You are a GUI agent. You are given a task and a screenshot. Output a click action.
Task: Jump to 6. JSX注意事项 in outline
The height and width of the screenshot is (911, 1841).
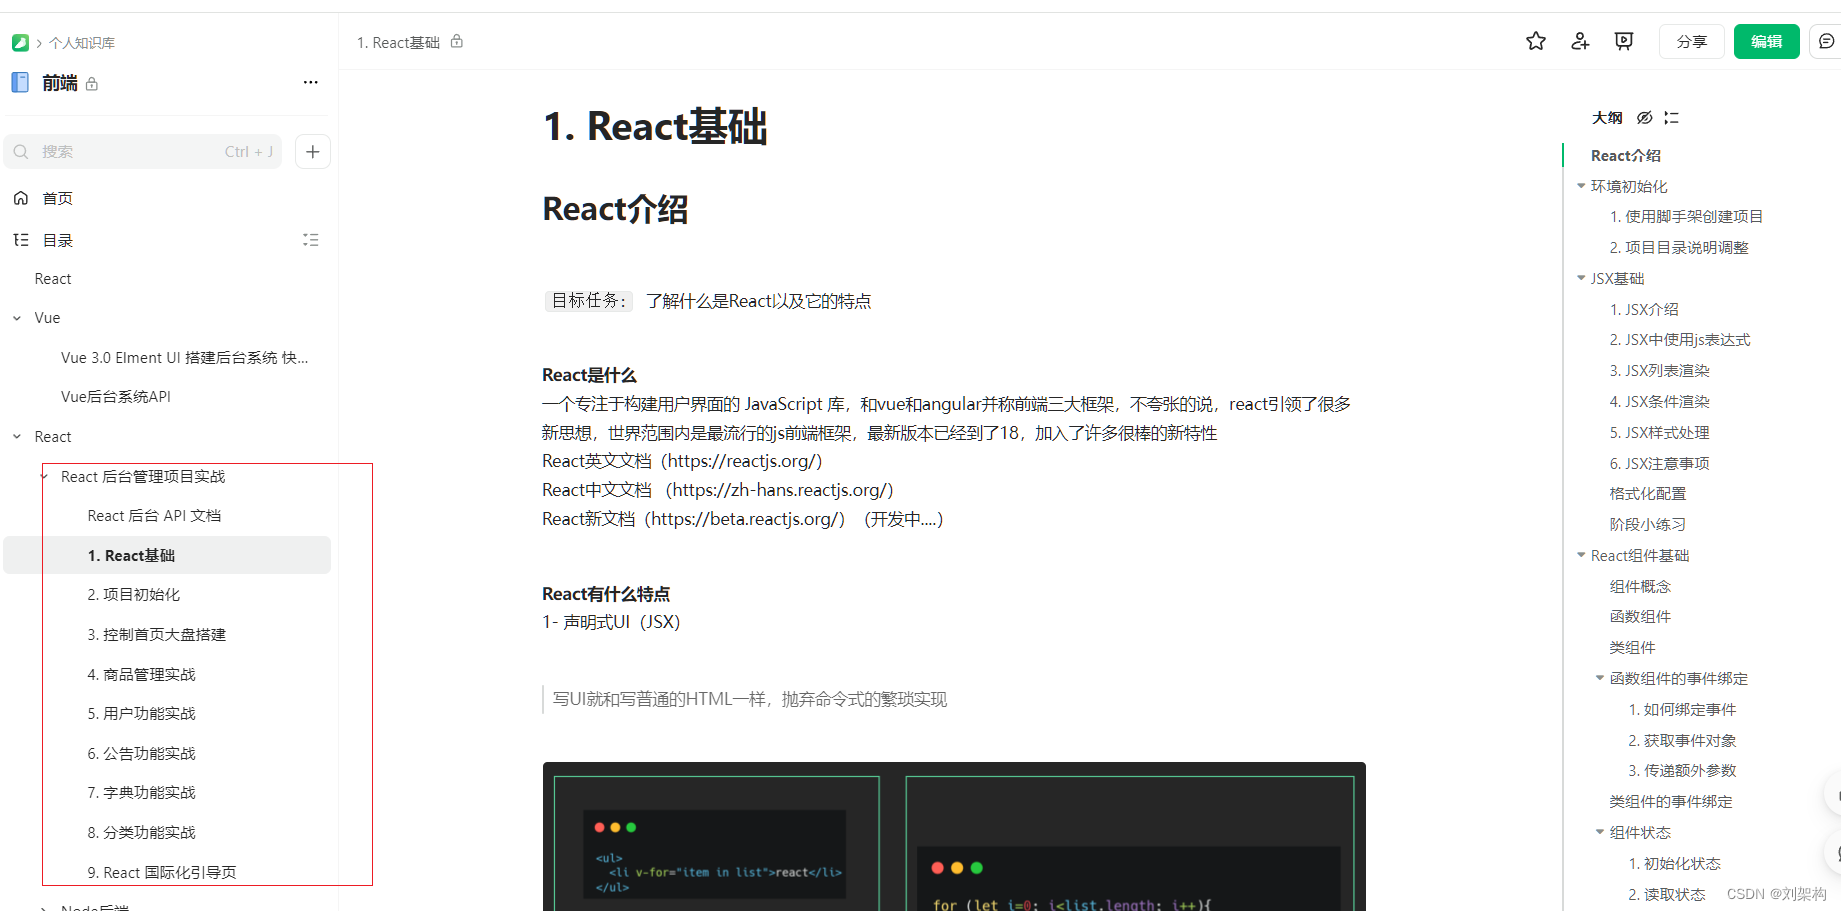(x=1659, y=464)
